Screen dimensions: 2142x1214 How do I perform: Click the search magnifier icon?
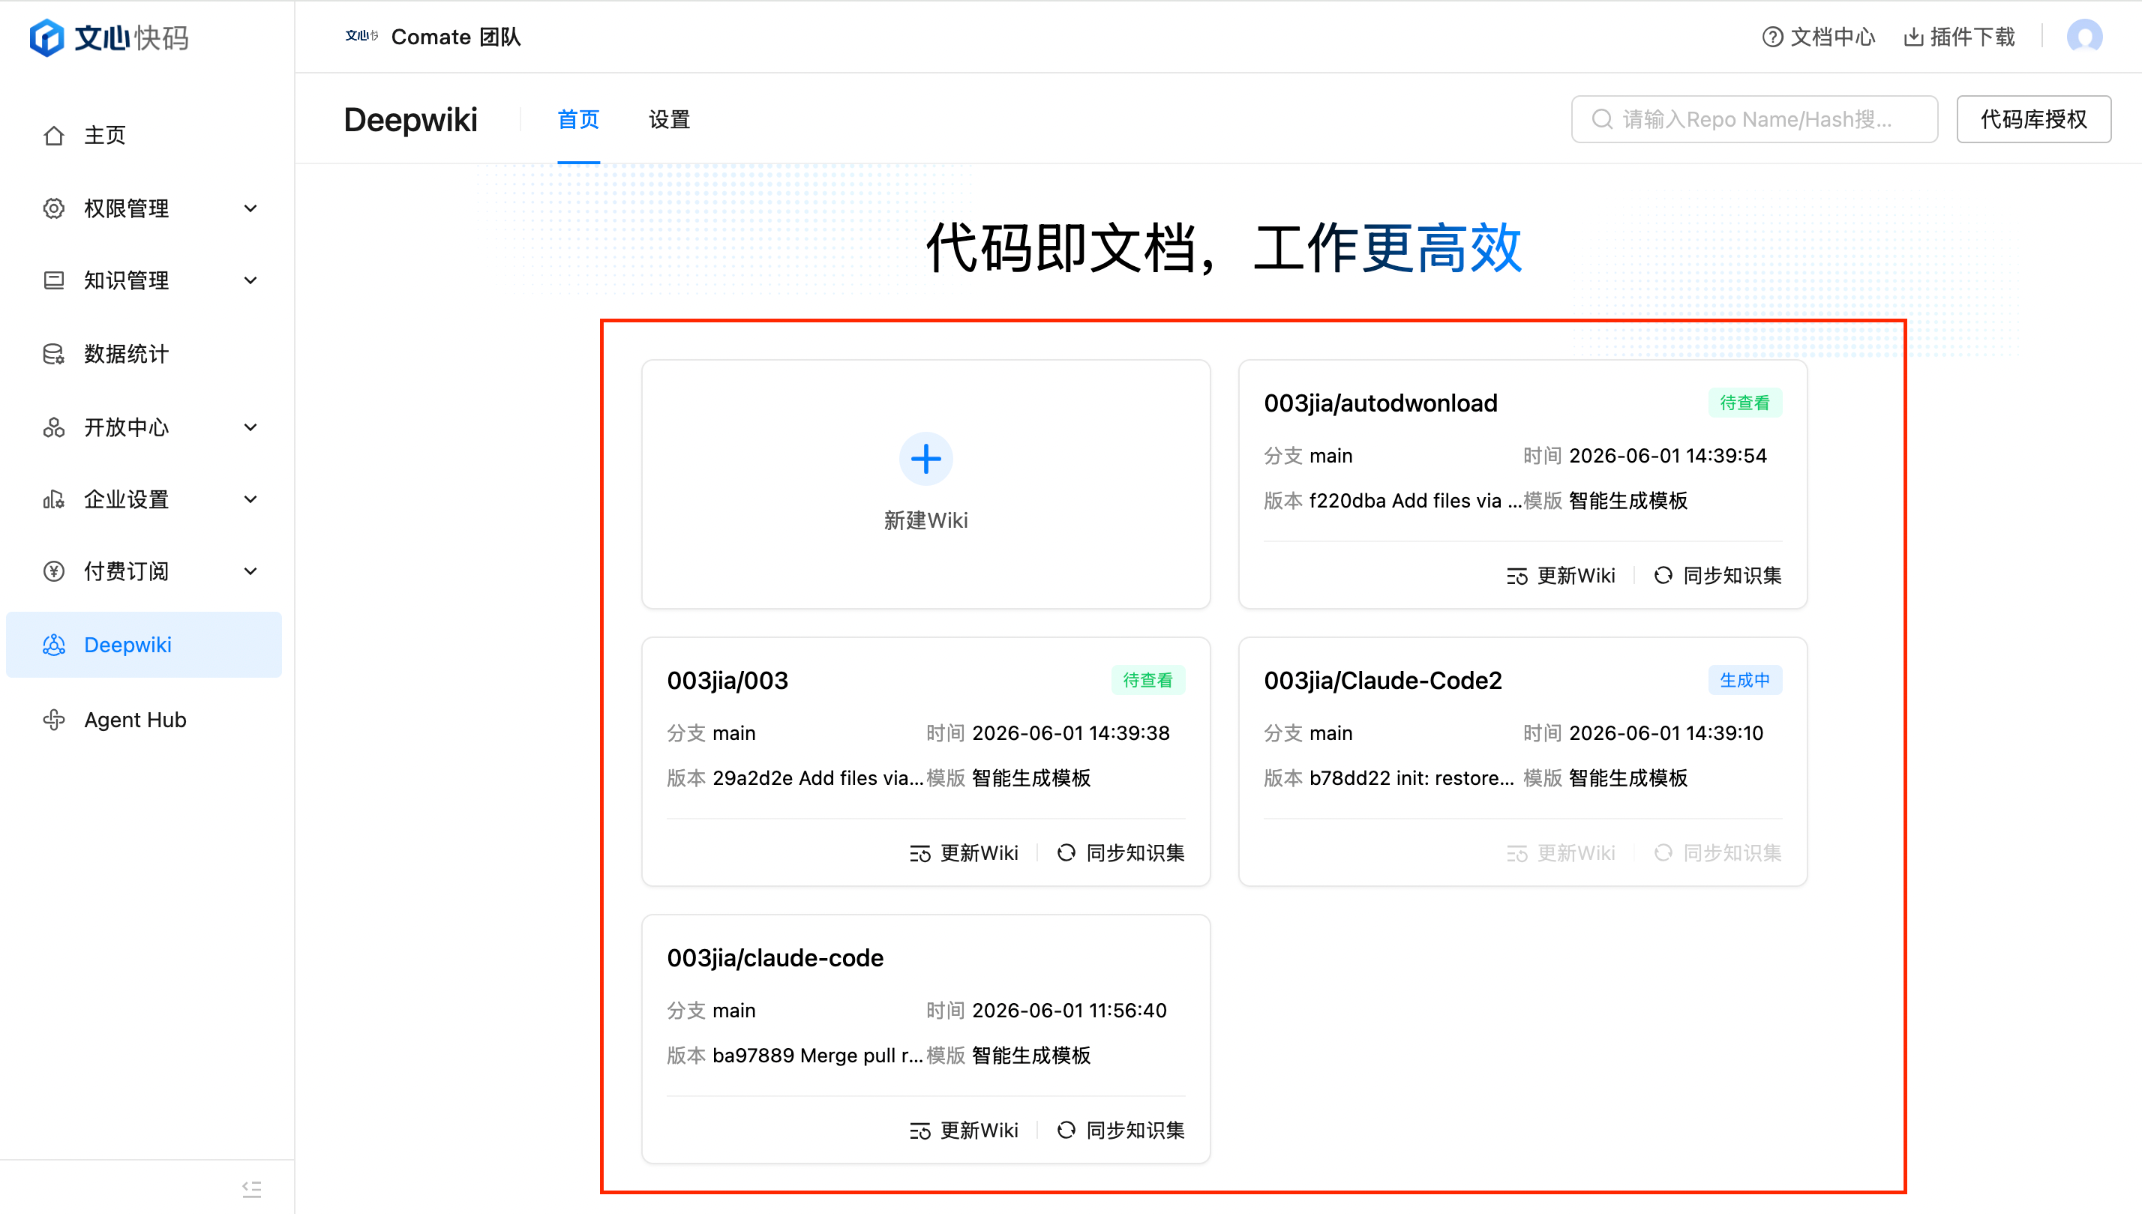pos(1602,120)
